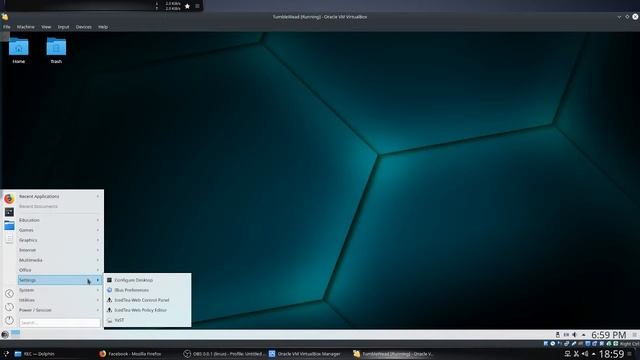The image size is (640, 360).
Task: Click the Right Ctrl host key indicator
Action: (629, 344)
